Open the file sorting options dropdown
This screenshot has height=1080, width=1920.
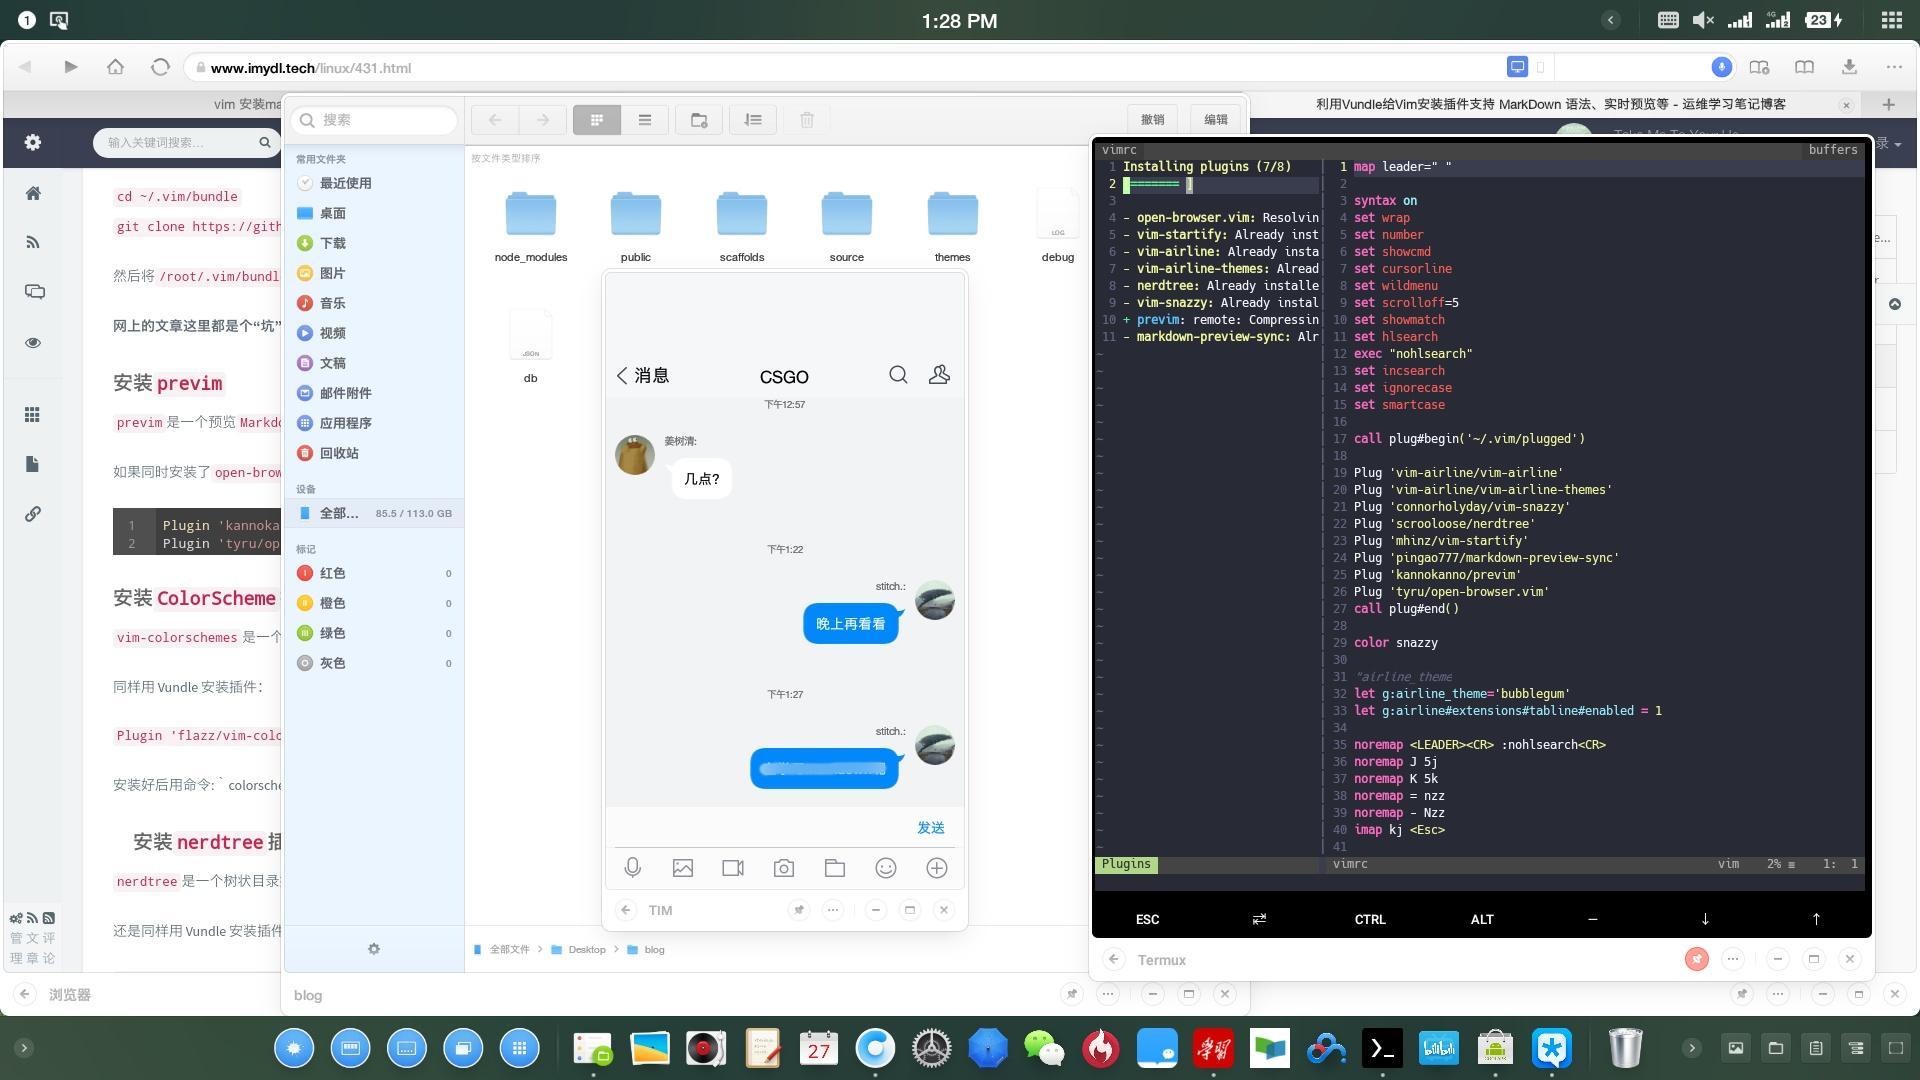[753, 120]
